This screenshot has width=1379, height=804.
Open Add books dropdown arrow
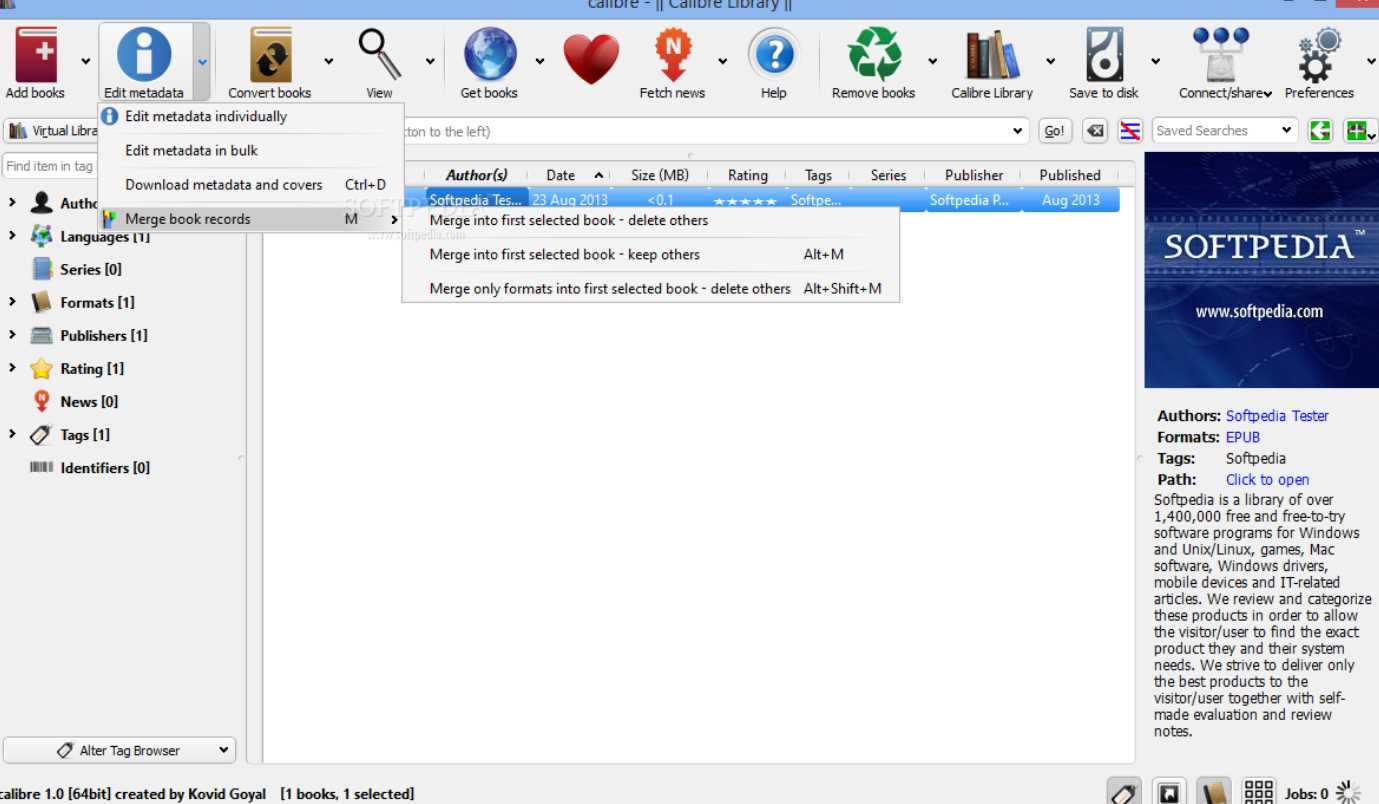(85, 62)
